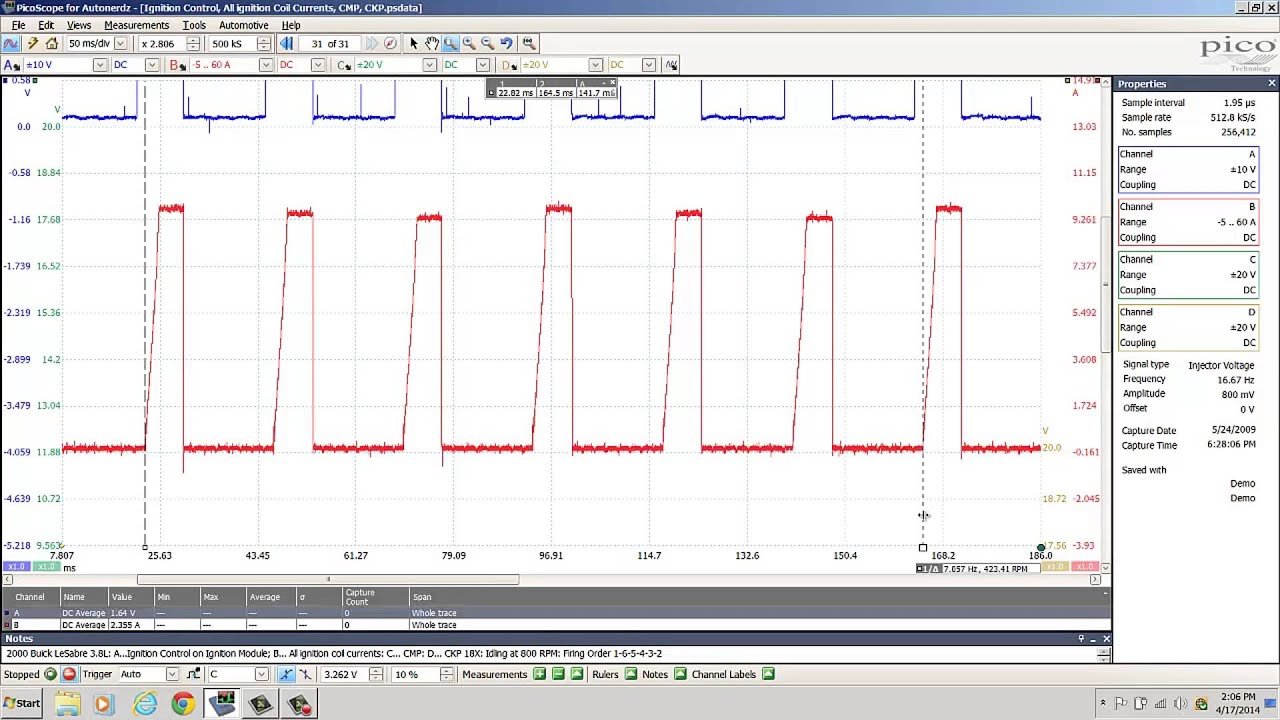Open the Automotive menu

(x=243, y=25)
